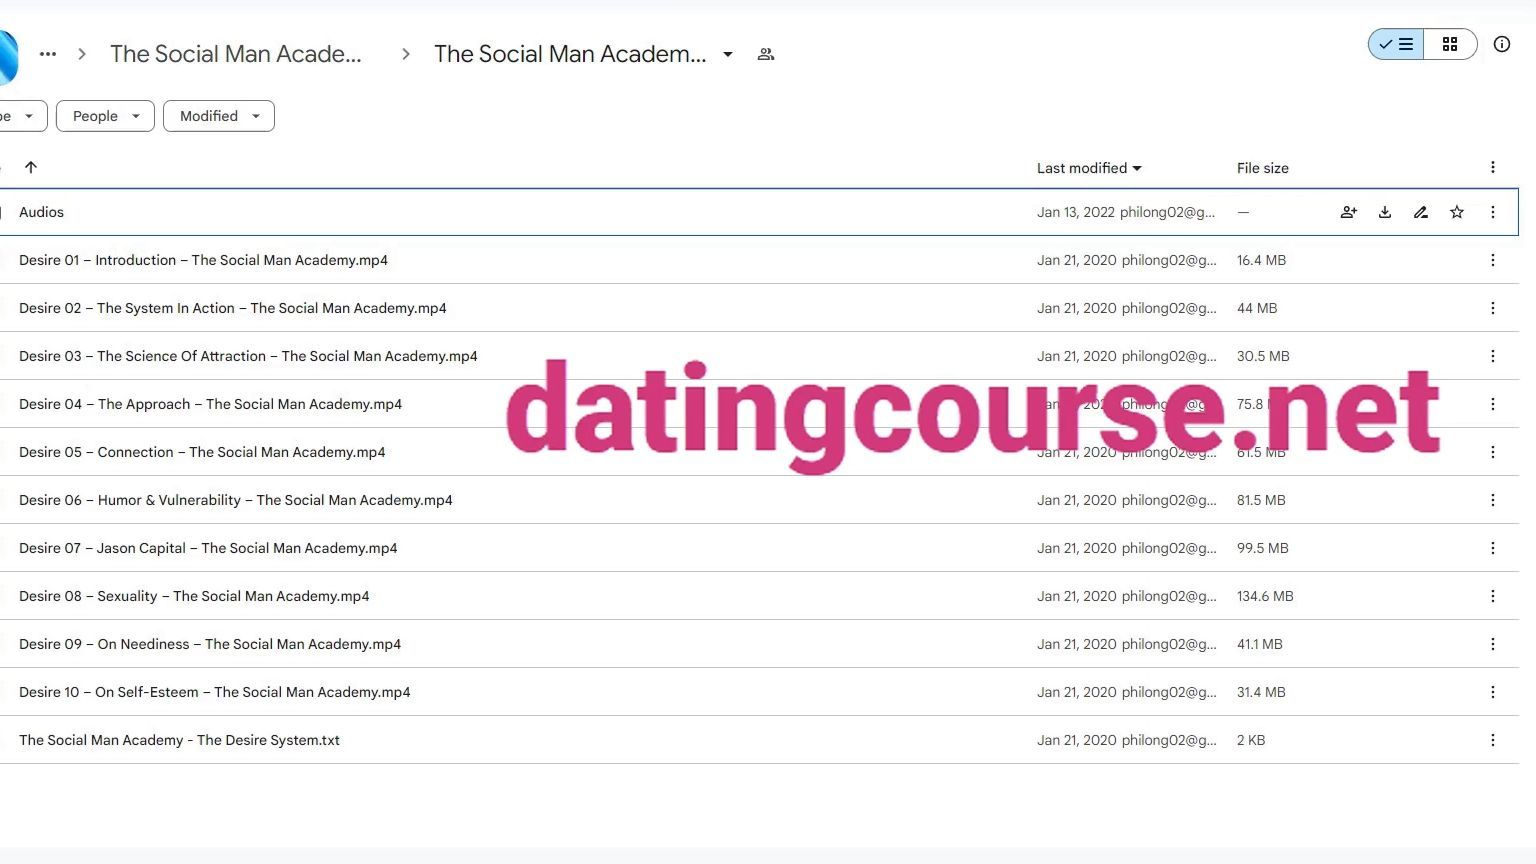This screenshot has height=864, width=1536.
Task: Open more actions for Desire 04 file
Action: (x=1493, y=404)
